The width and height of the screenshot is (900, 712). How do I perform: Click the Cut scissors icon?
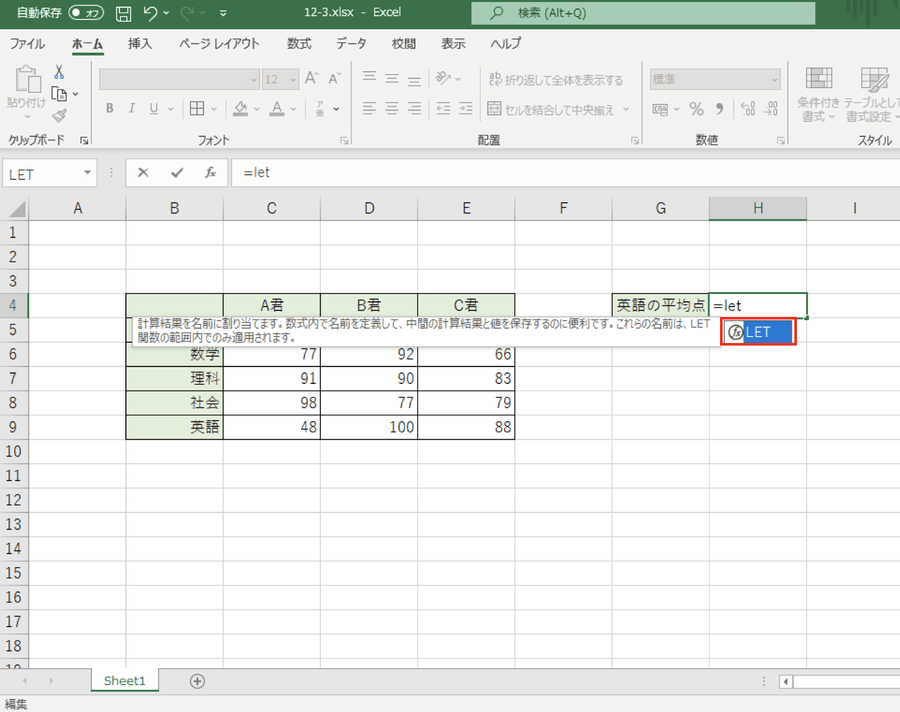pyautogui.click(x=59, y=72)
